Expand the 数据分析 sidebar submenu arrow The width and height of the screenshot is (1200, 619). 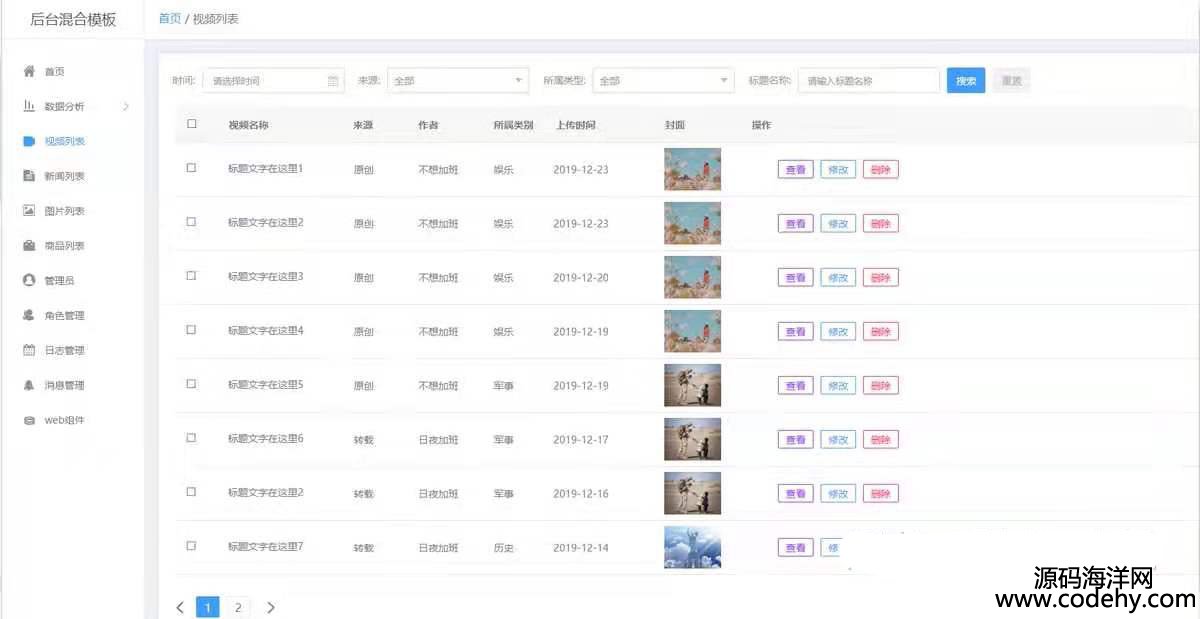126,106
